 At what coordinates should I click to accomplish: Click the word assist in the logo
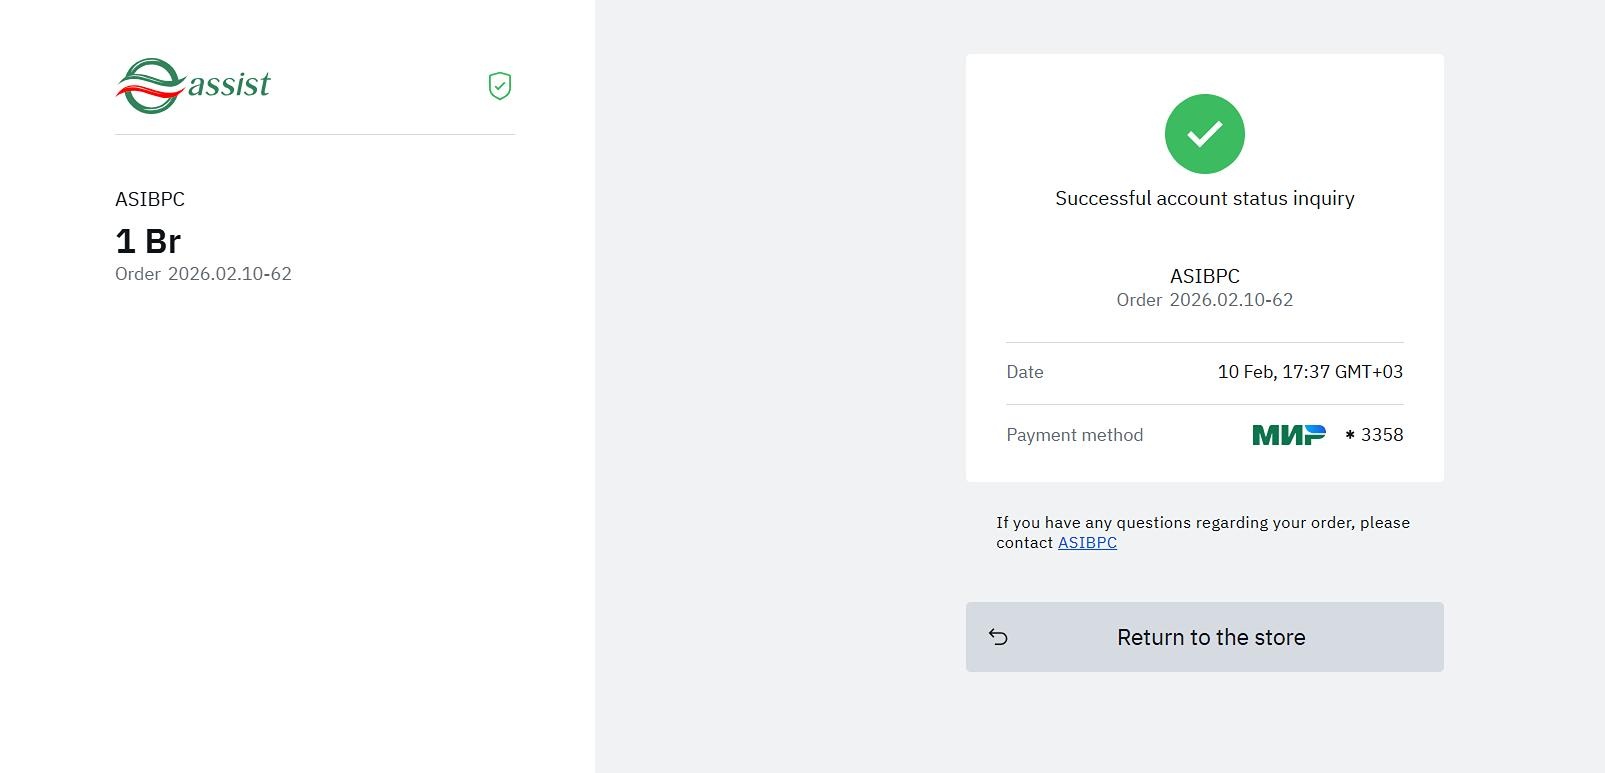[x=229, y=85]
